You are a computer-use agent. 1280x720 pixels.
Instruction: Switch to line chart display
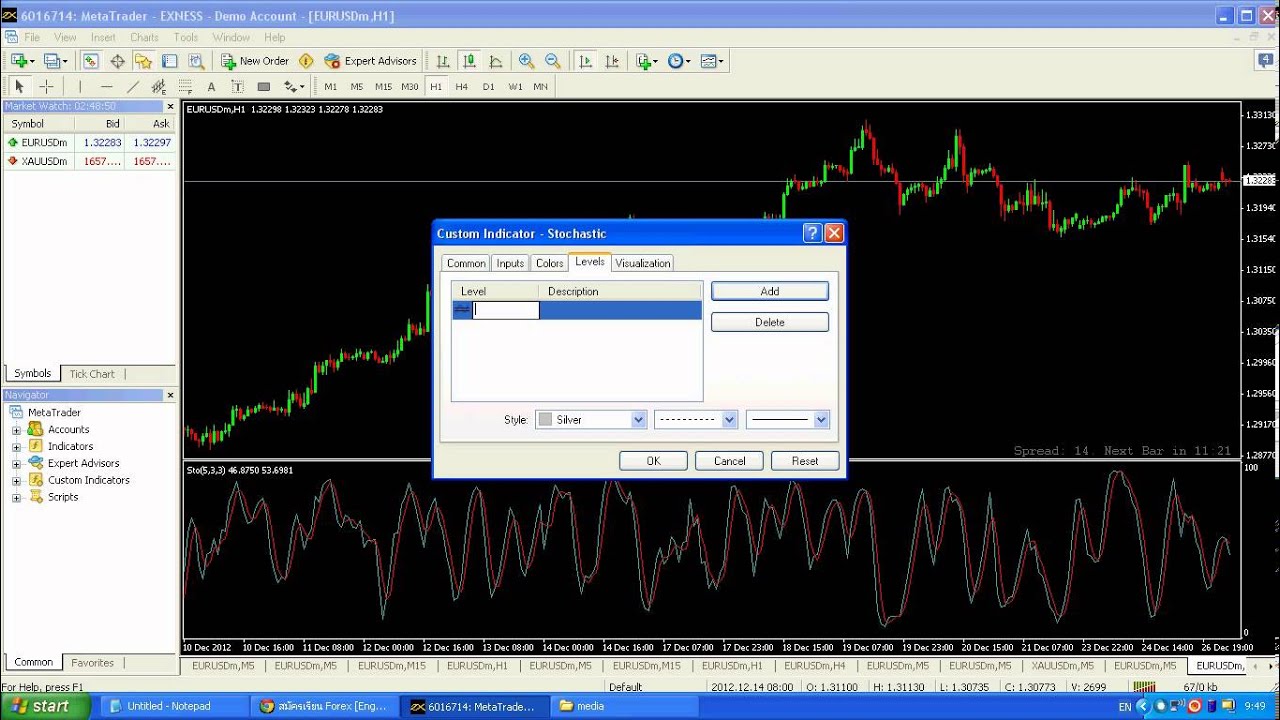click(496, 61)
